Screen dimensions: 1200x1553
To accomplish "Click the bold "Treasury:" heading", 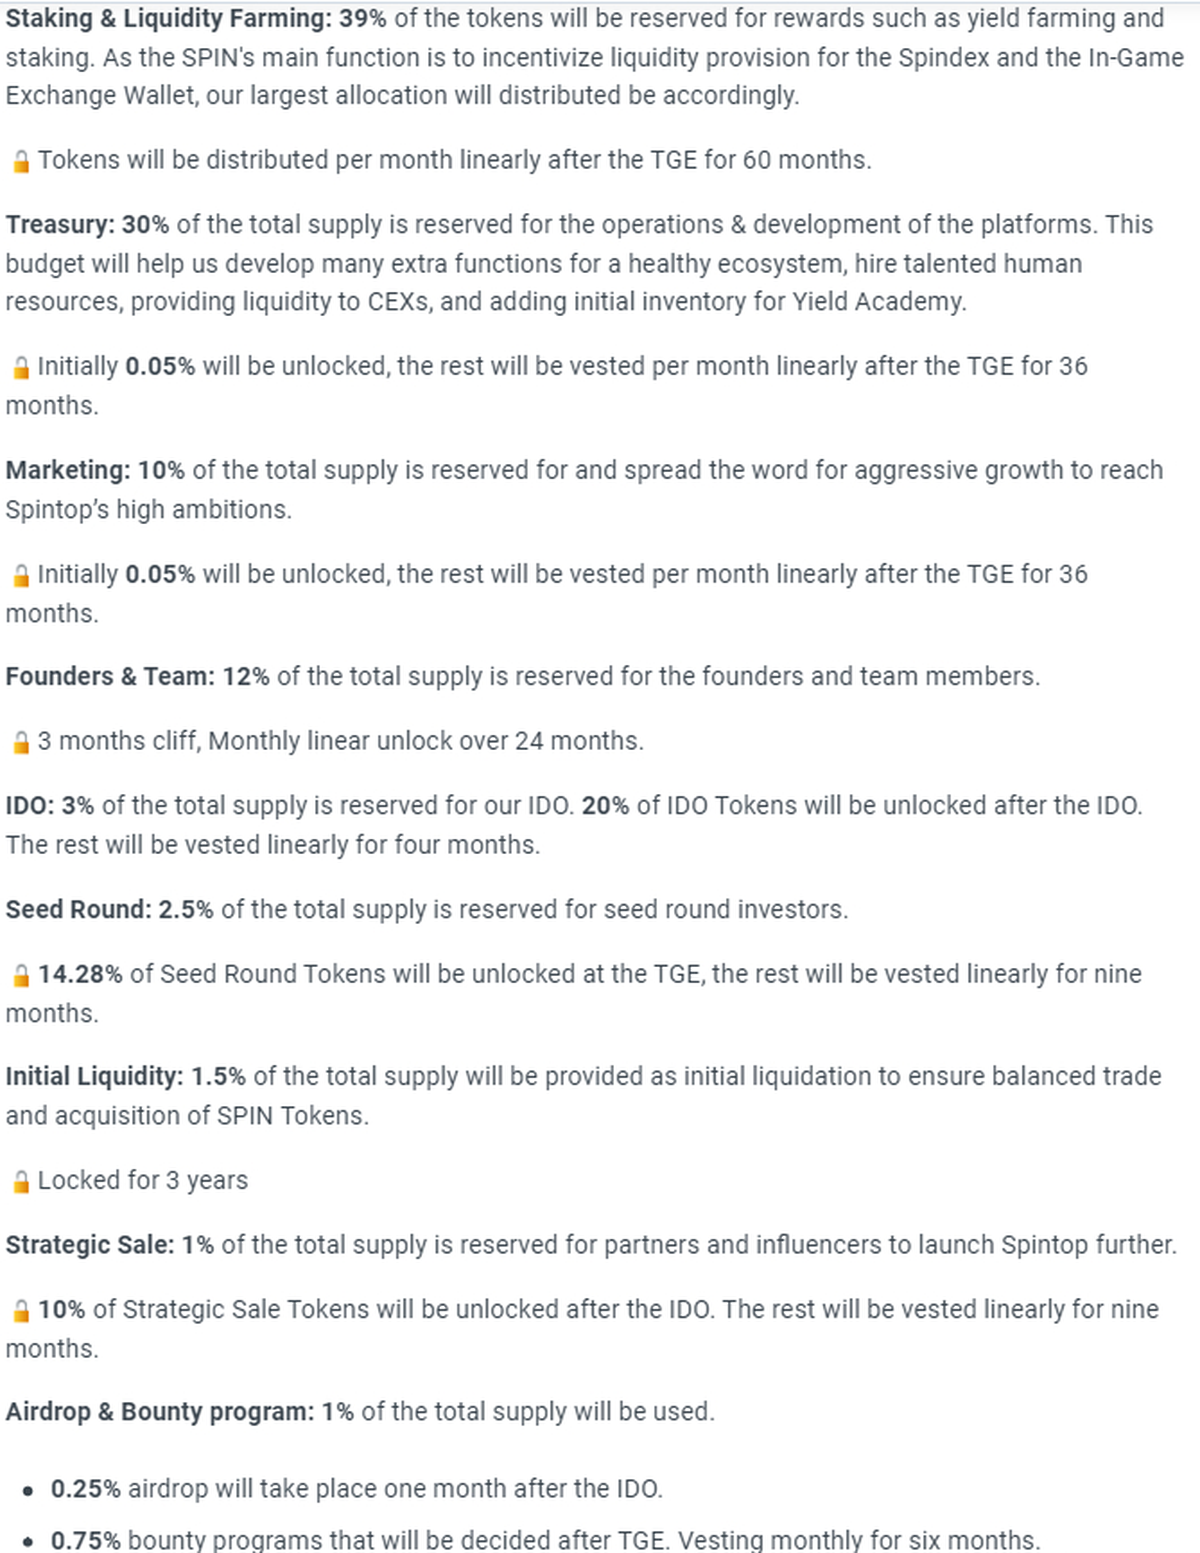I will [60, 225].
